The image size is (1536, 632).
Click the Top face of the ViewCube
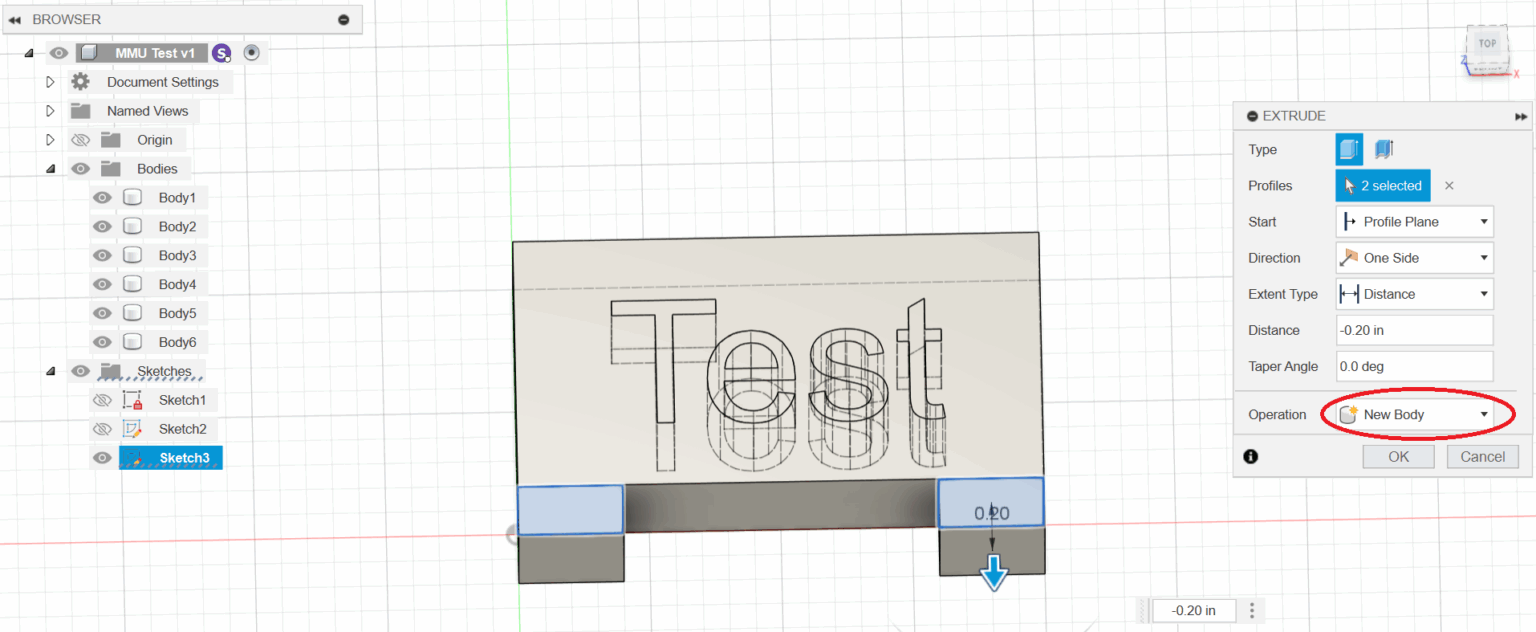(1487, 44)
